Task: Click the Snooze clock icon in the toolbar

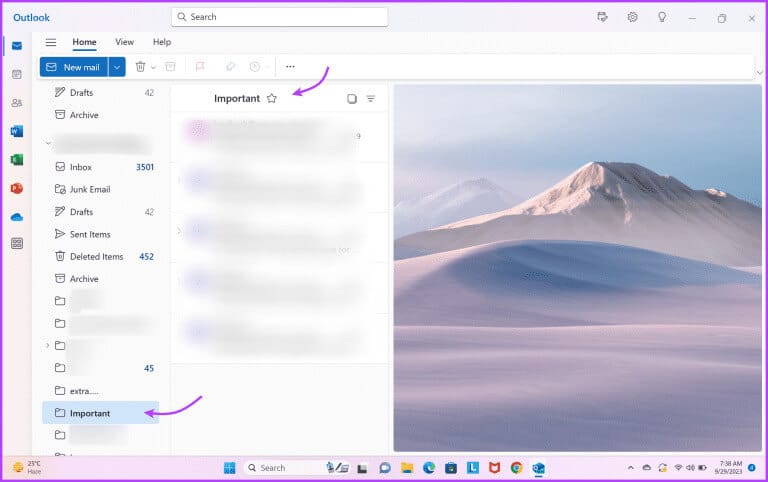Action: coord(255,67)
